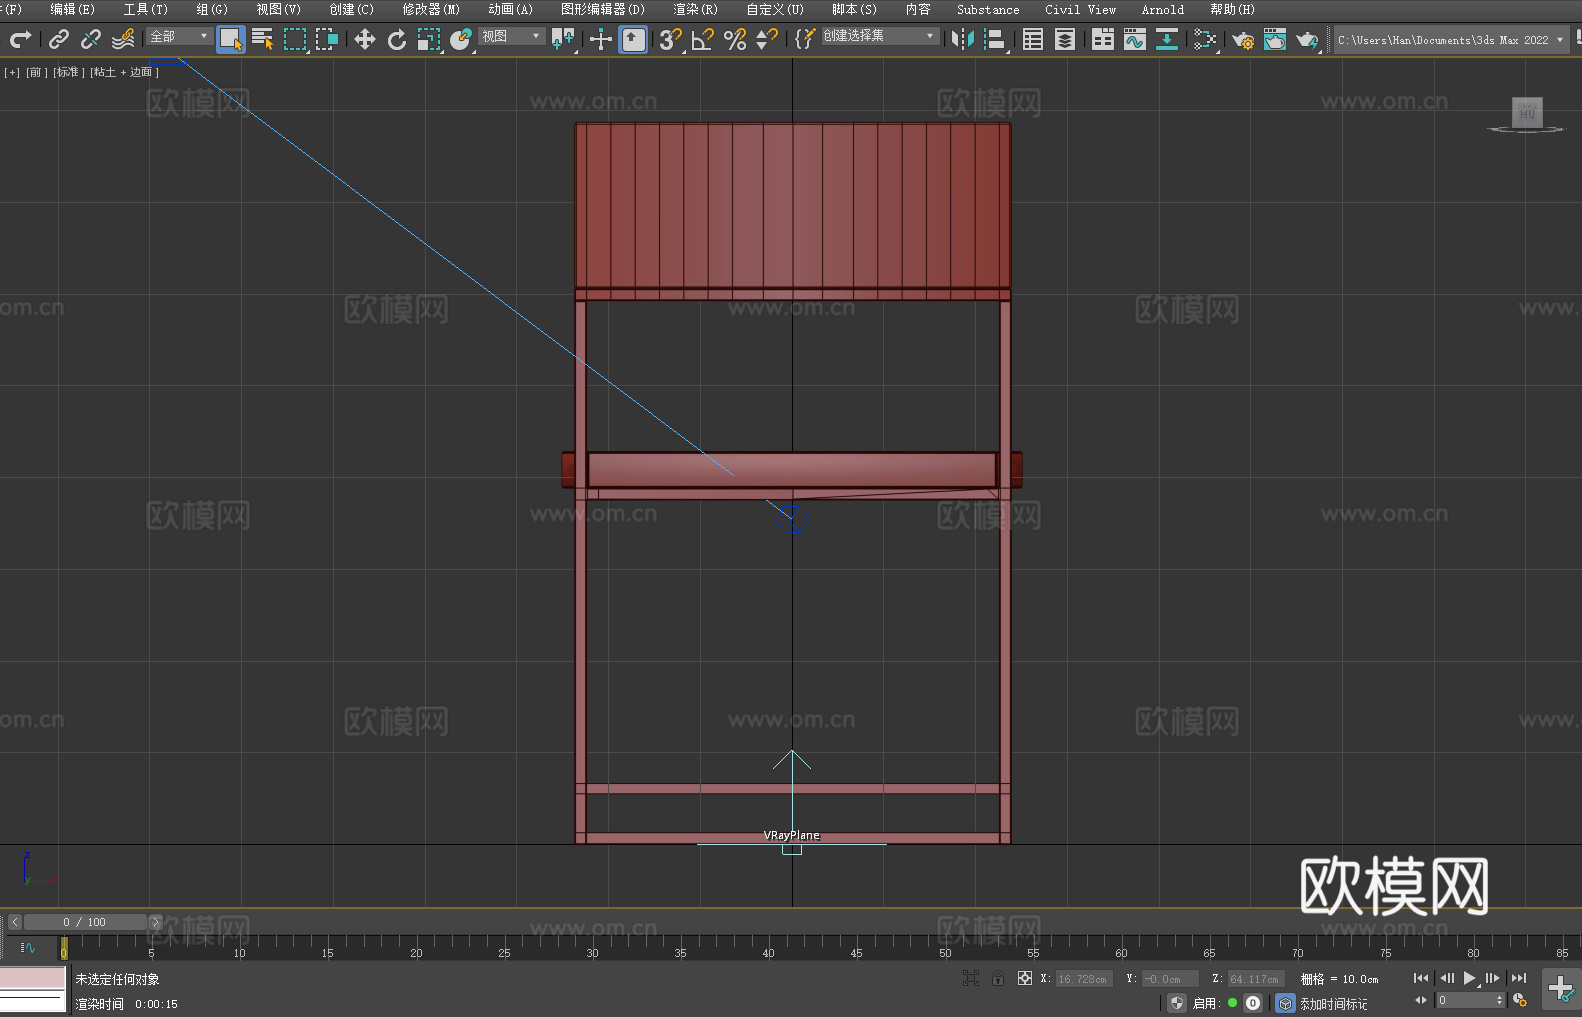Screen dimensions: 1582x1017
Task: Activate the Select Object tool
Action: tap(230, 39)
